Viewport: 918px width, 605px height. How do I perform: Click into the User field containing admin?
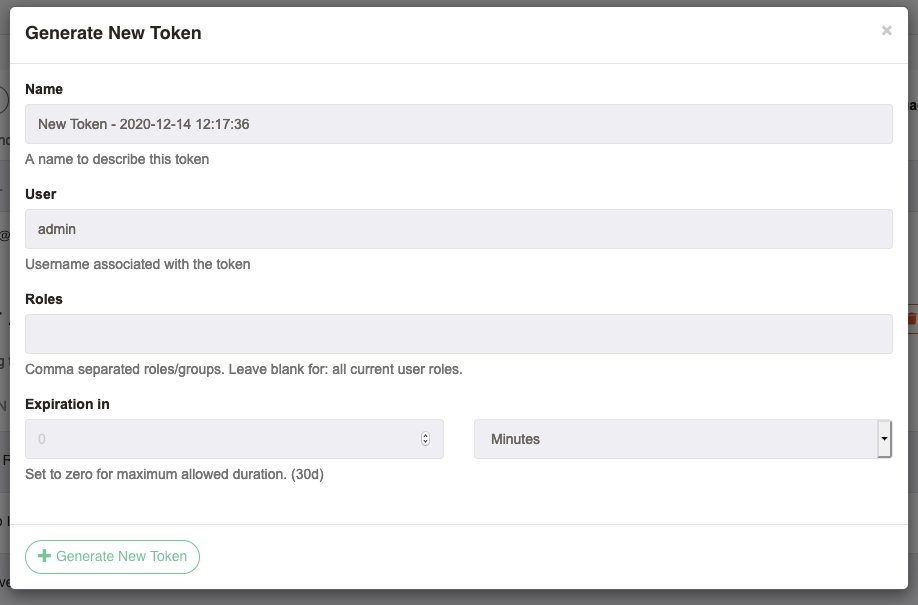tap(458, 229)
